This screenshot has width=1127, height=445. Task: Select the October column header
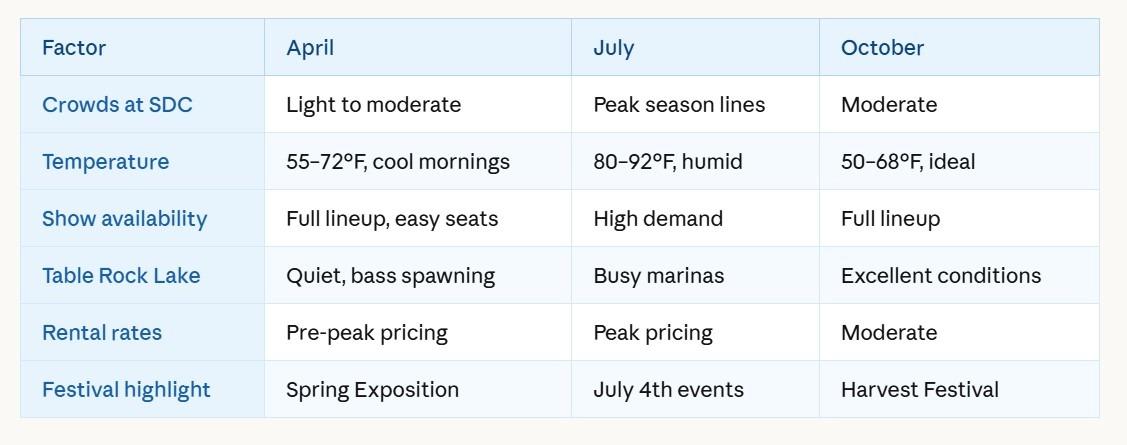pos(882,48)
